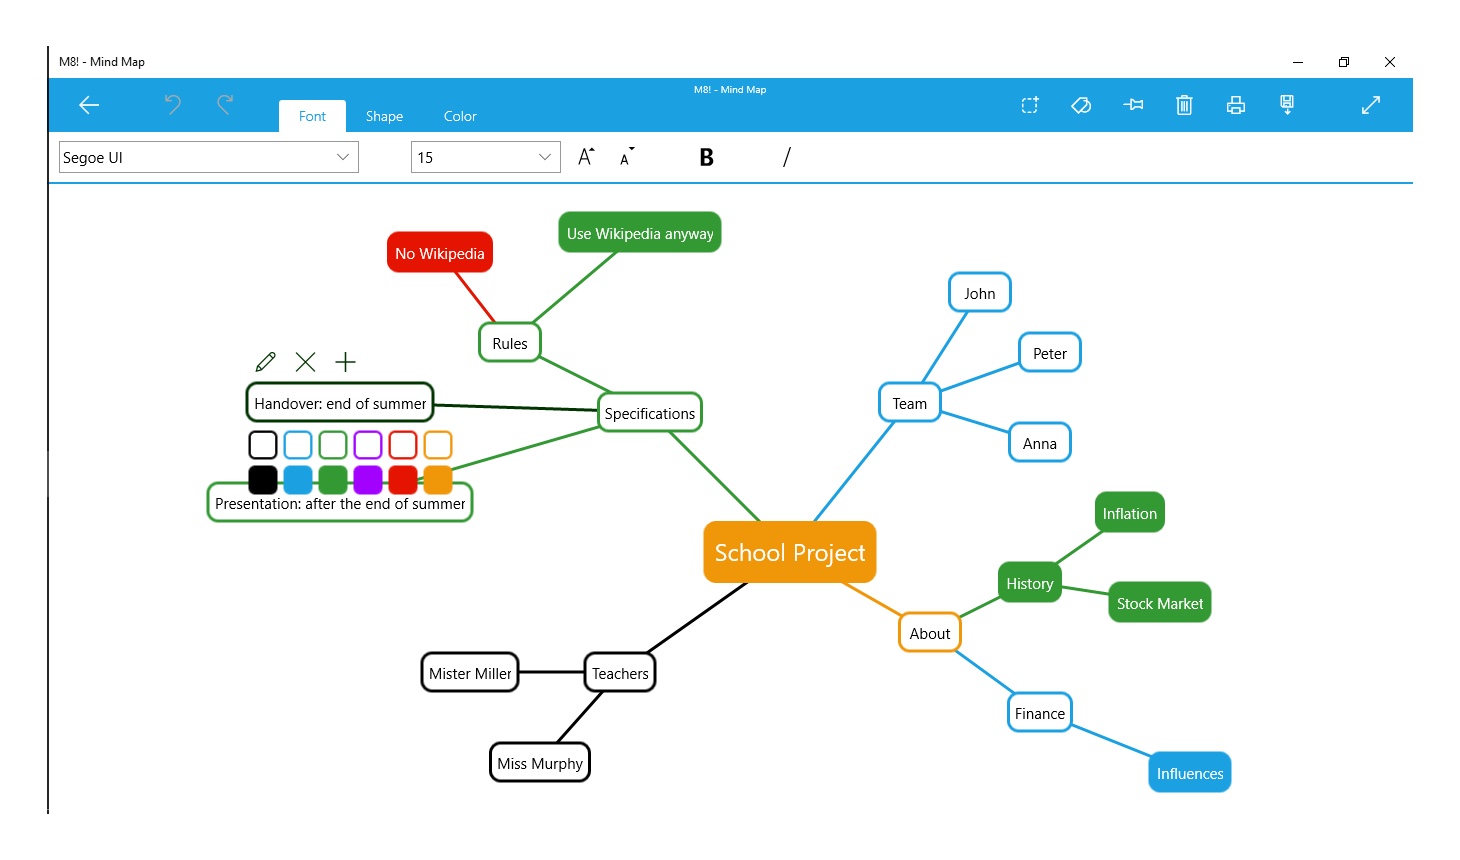Image resolution: width=1460 pixels, height=860 pixels.
Task: Delete with the trash can icon
Action: [1184, 104]
